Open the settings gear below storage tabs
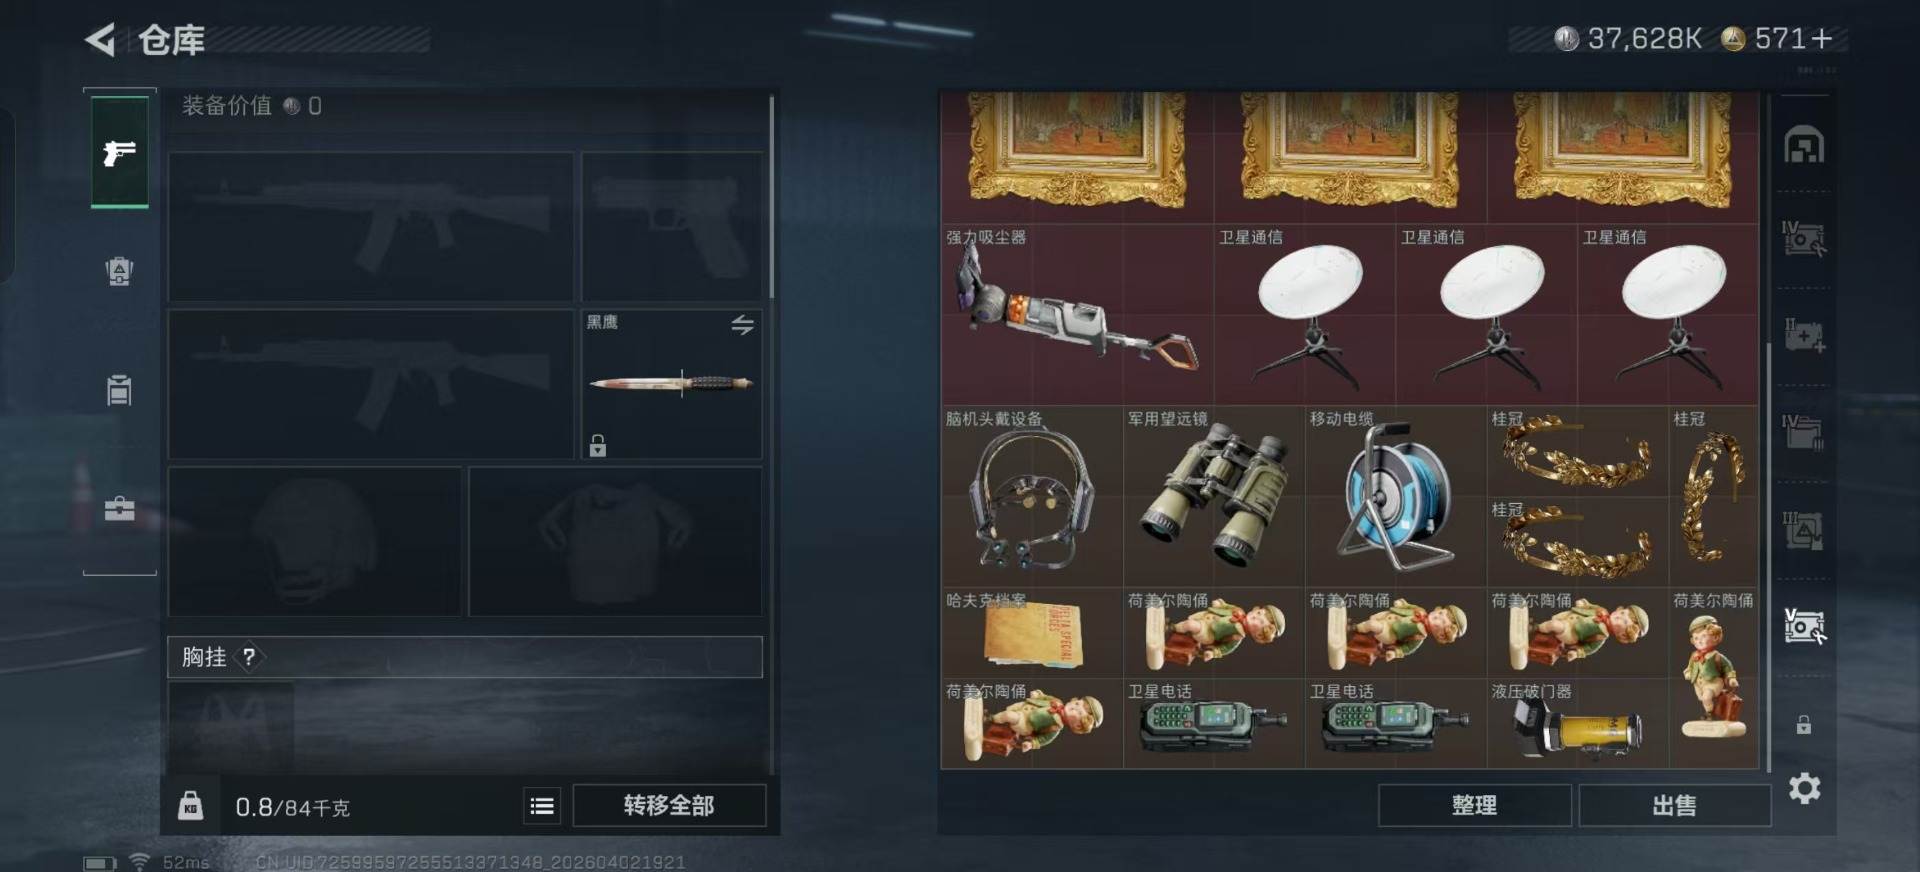Screen dimensions: 1920x872 click(x=1805, y=789)
